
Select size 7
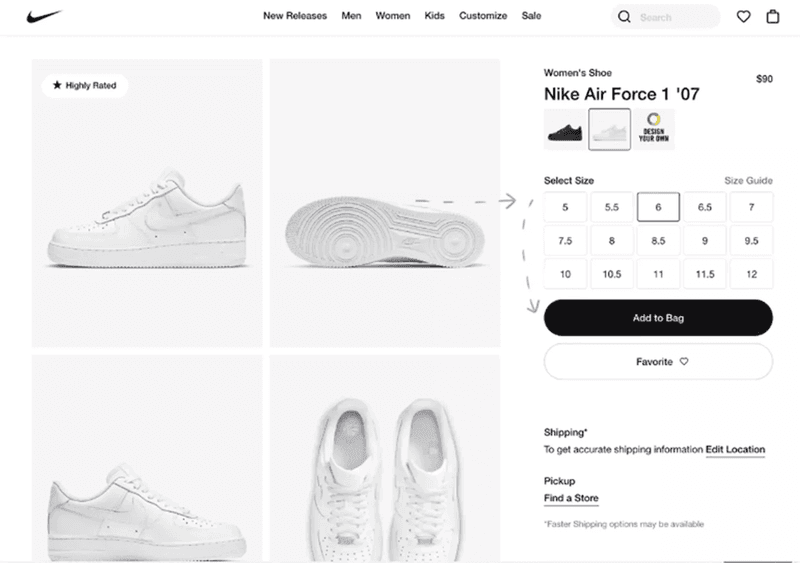point(752,207)
